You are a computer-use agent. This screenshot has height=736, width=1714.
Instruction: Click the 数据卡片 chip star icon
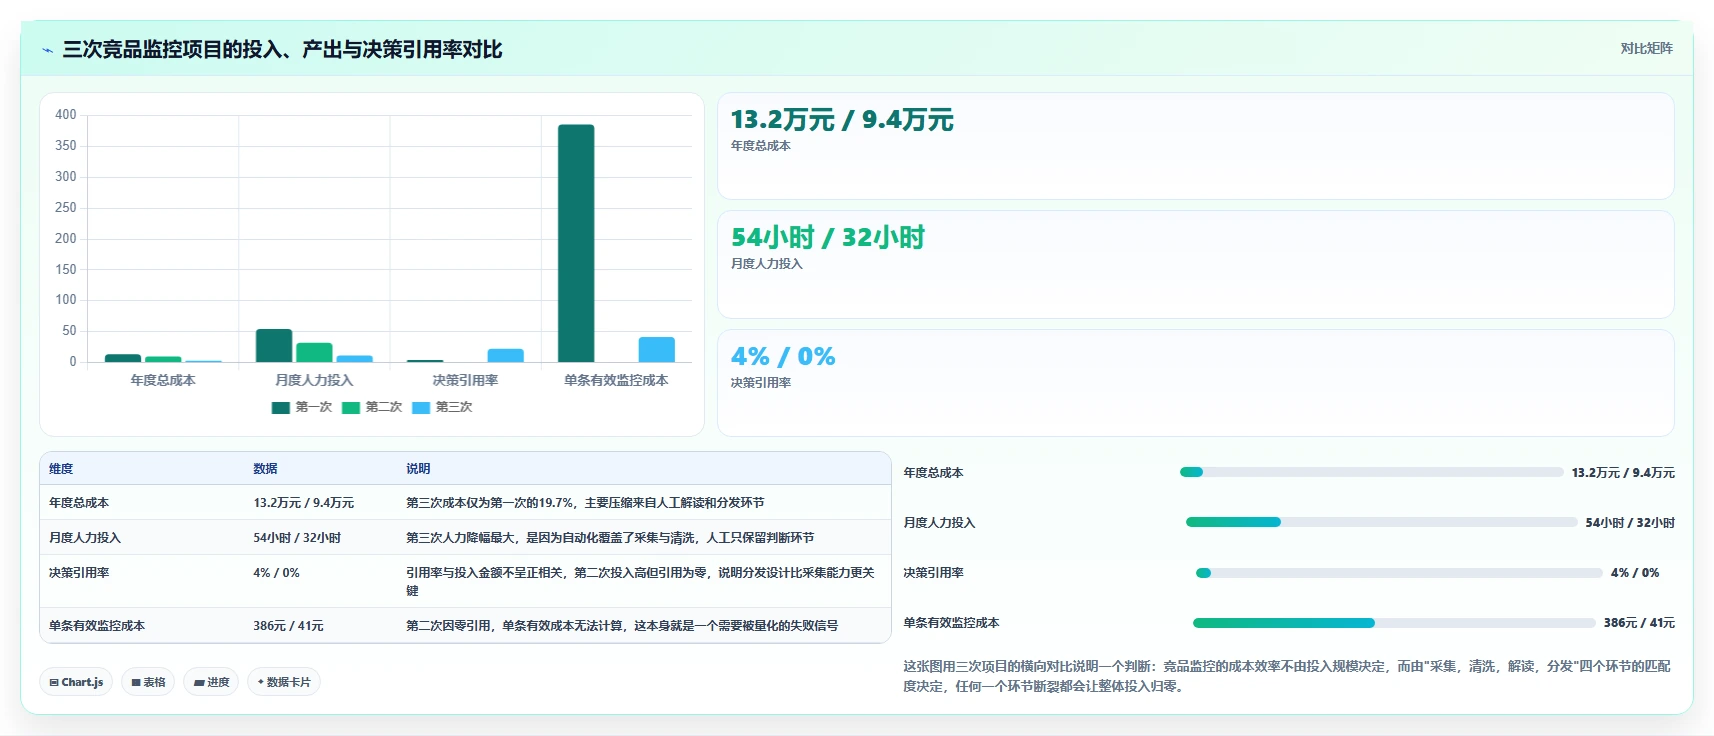(261, 682)
